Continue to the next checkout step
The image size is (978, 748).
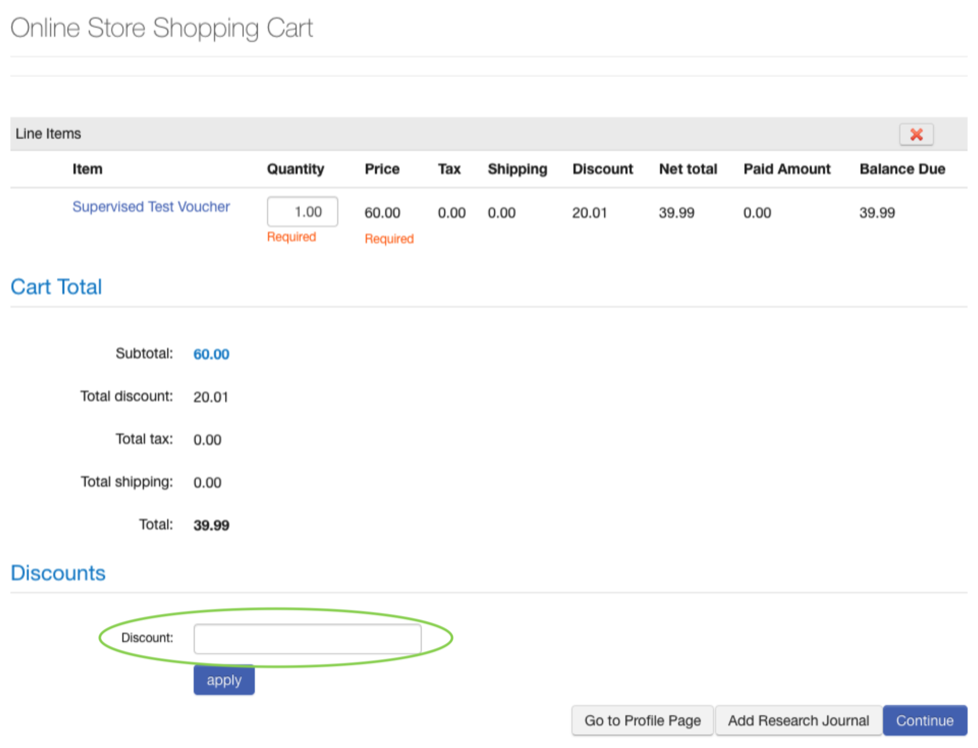pos(925,721)
